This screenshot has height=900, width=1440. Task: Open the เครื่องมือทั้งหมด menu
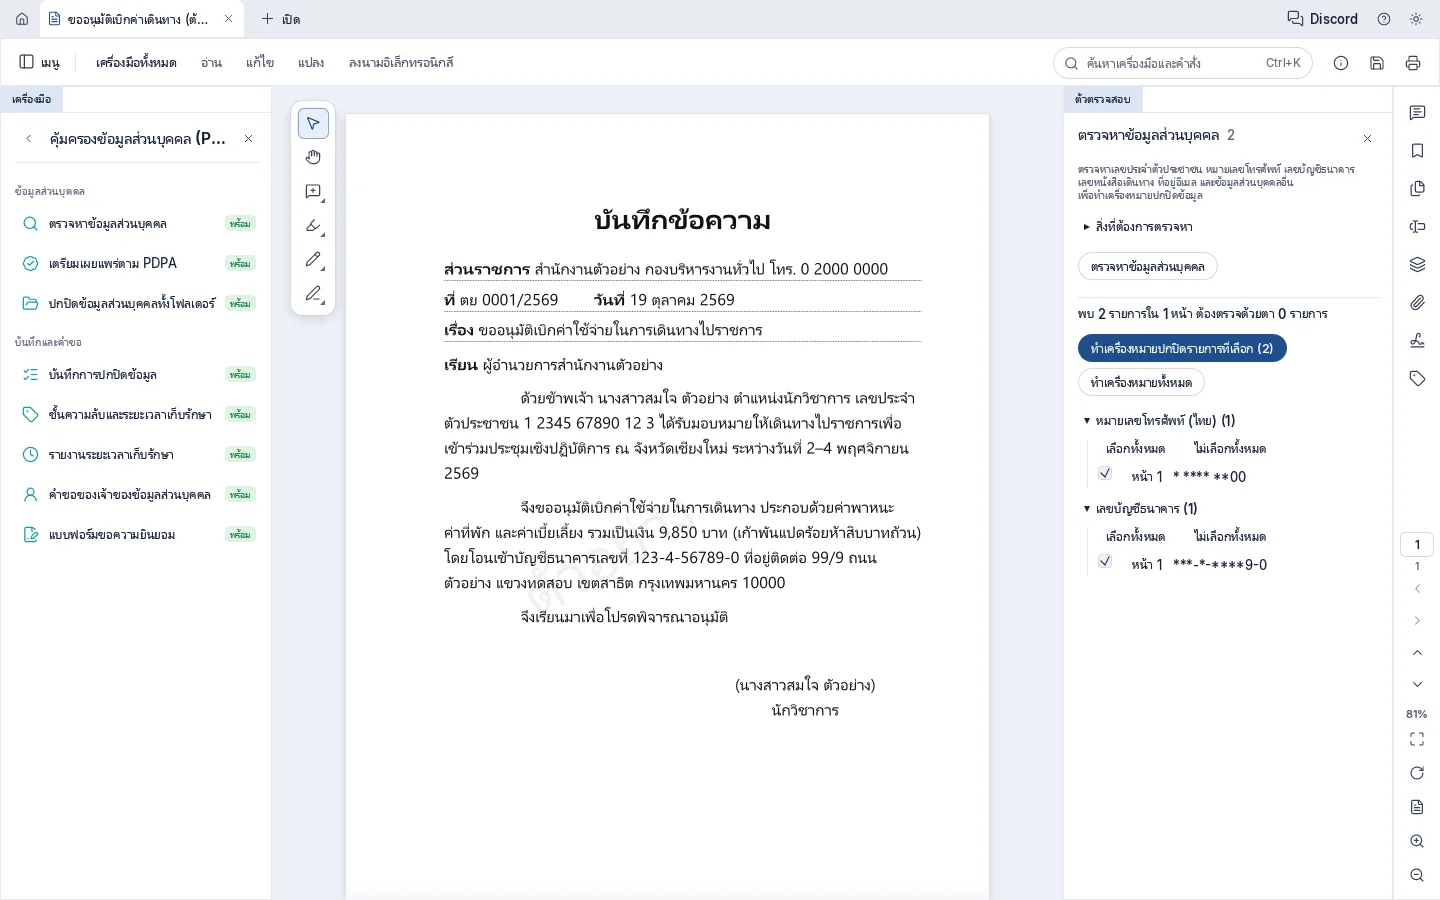(x=136, y=63)
